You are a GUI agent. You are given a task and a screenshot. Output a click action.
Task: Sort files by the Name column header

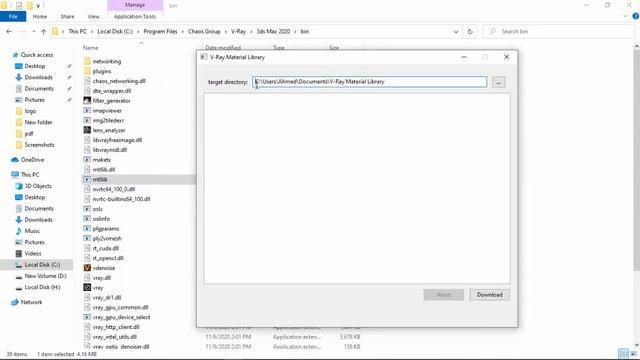pos(91,48)
